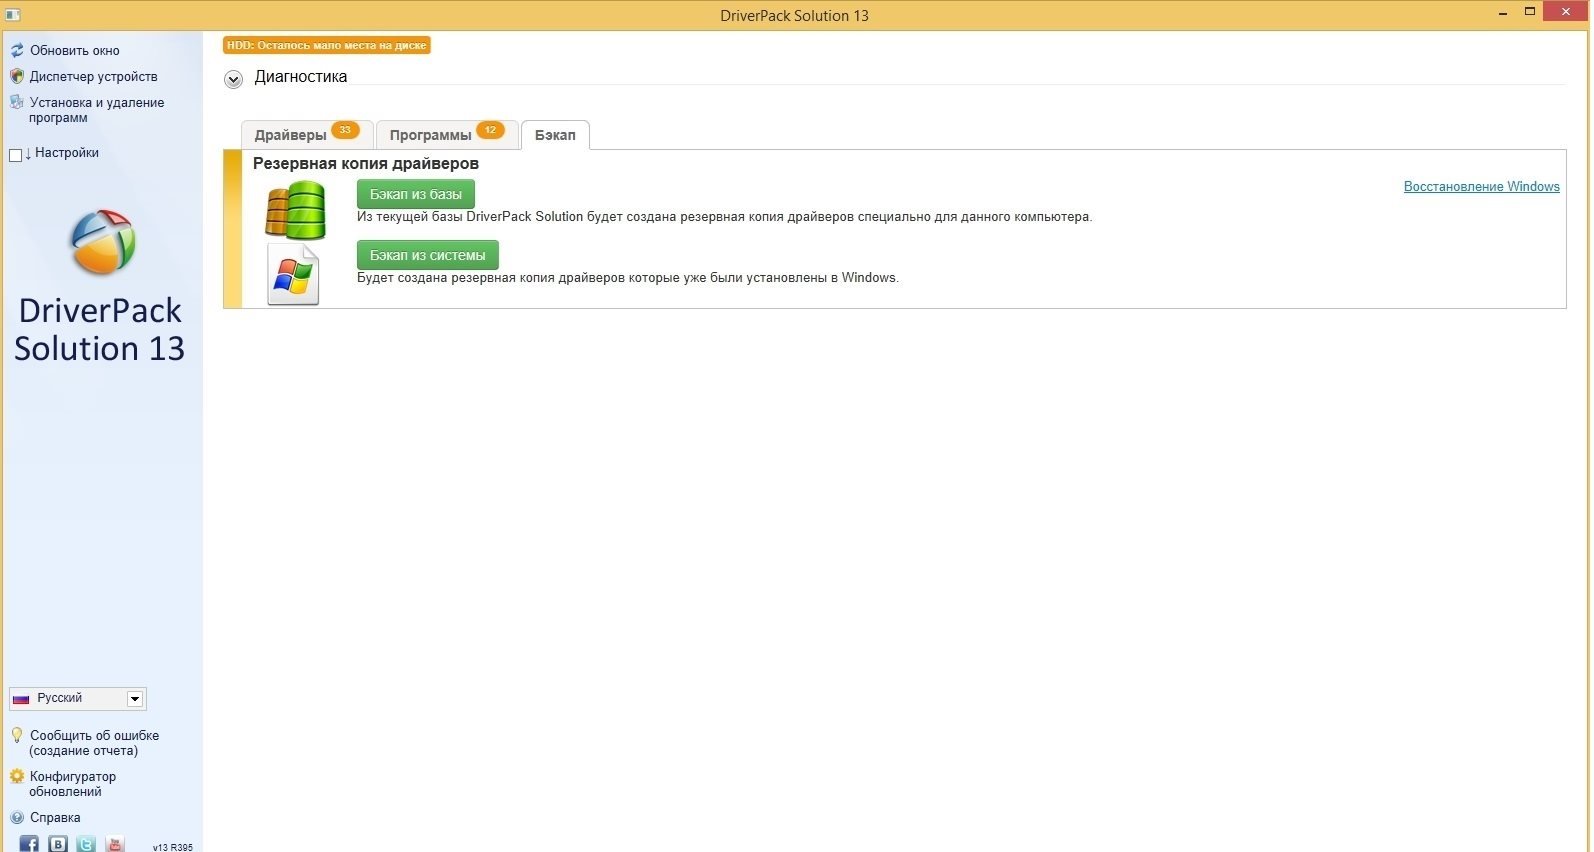
Task: Select the Бэкап tab
Action: click(x=555, y=134)
